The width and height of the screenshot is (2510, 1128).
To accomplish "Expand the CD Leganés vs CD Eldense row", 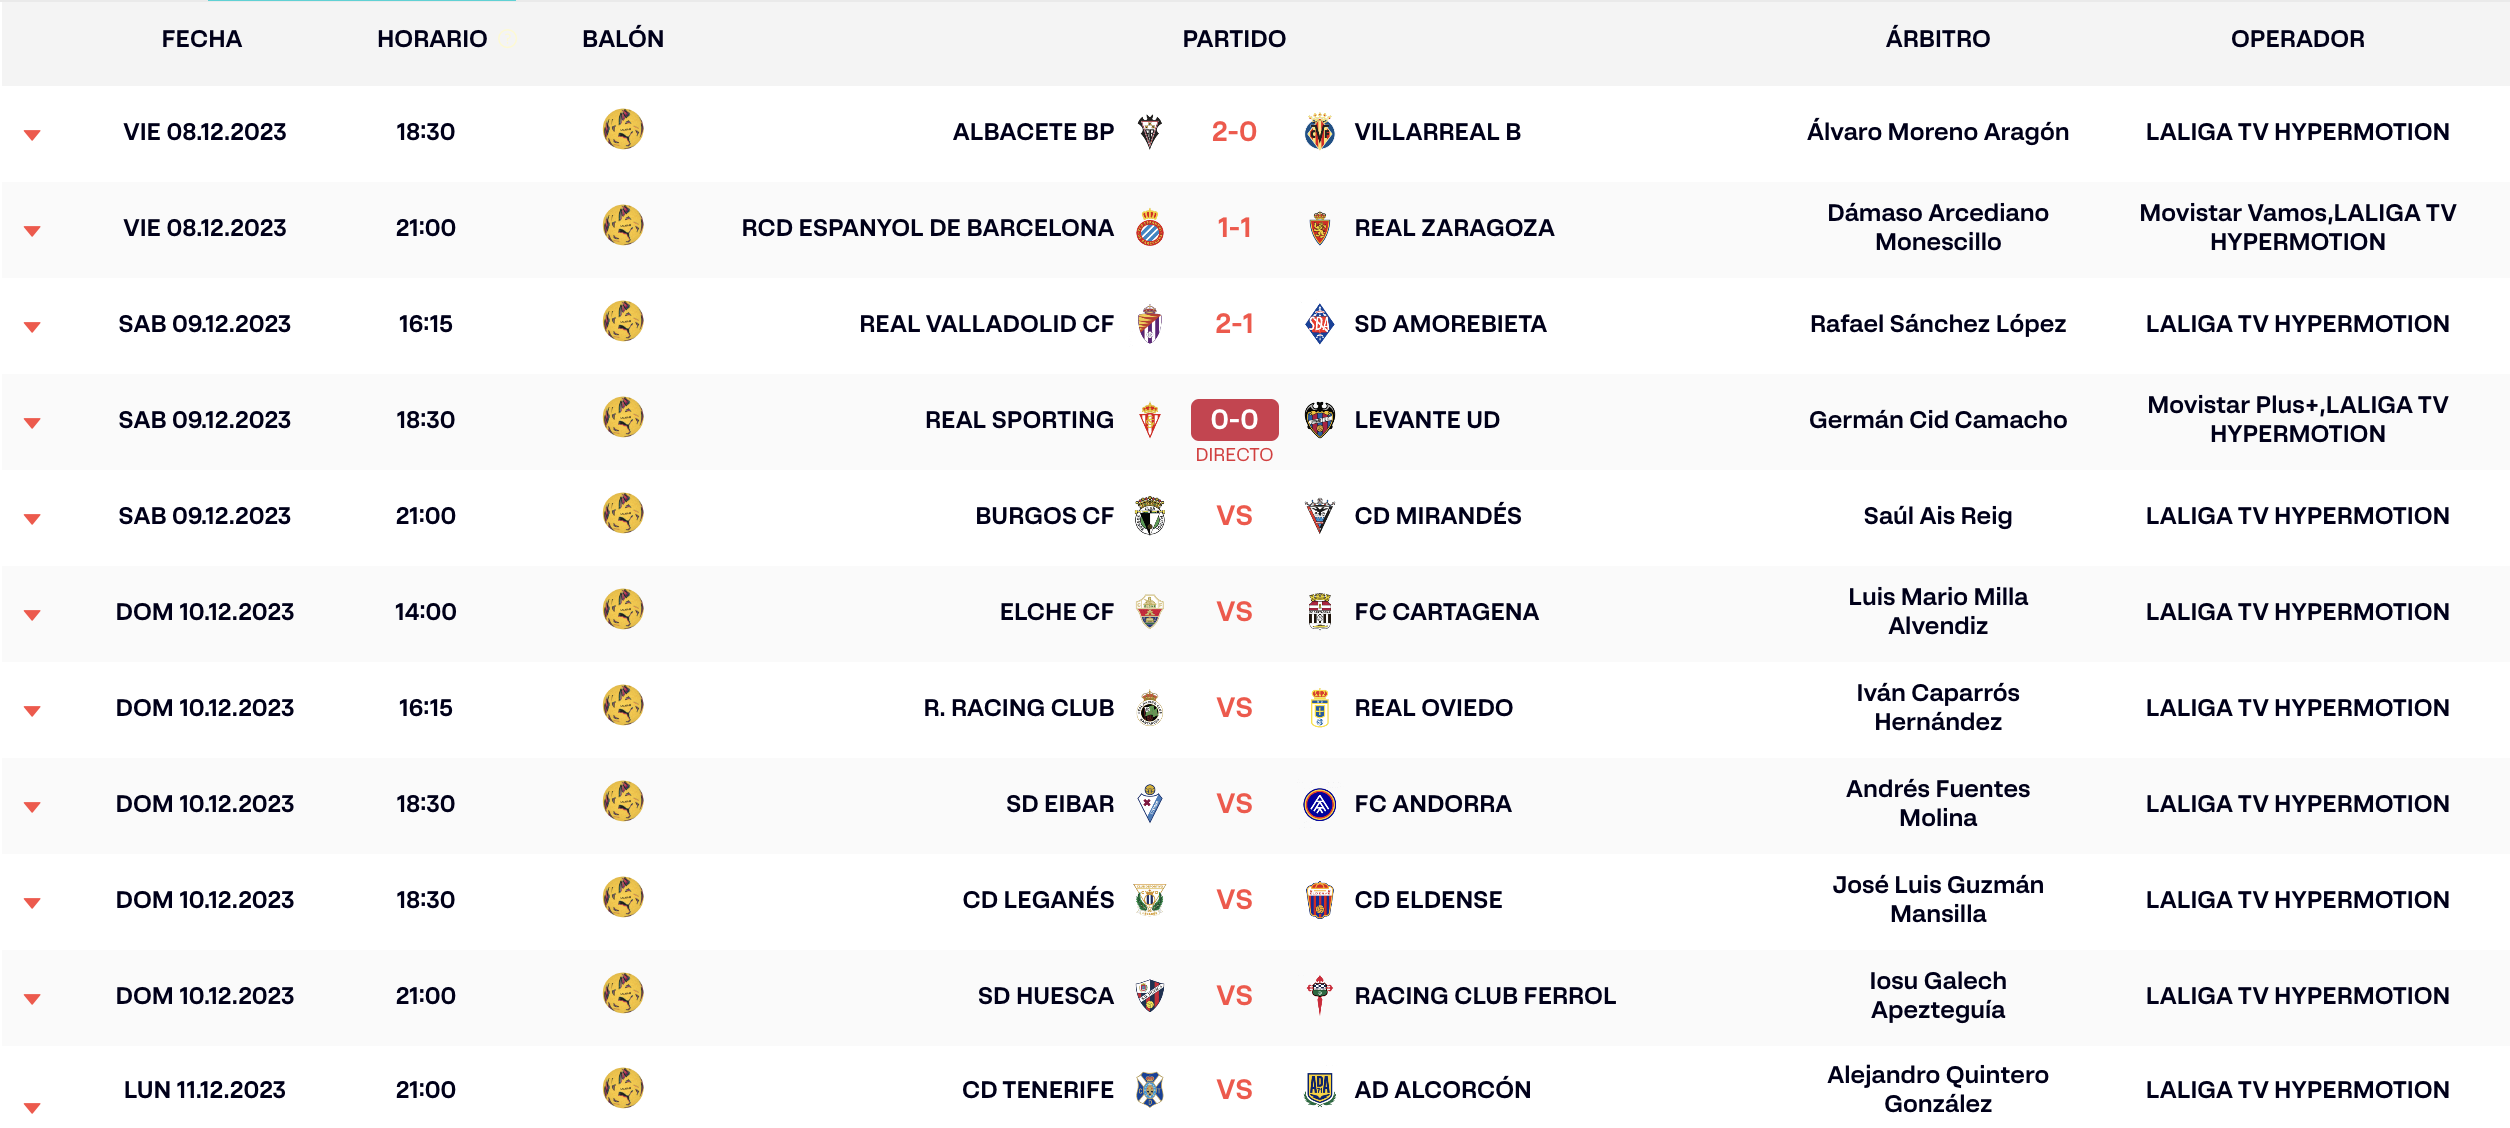I will click(x=32, y=903).
